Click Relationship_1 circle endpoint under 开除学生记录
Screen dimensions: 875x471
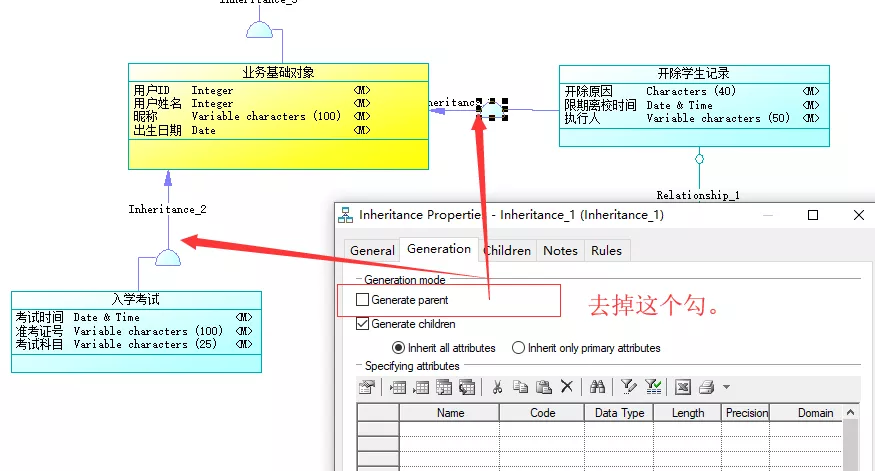point(699,159)
